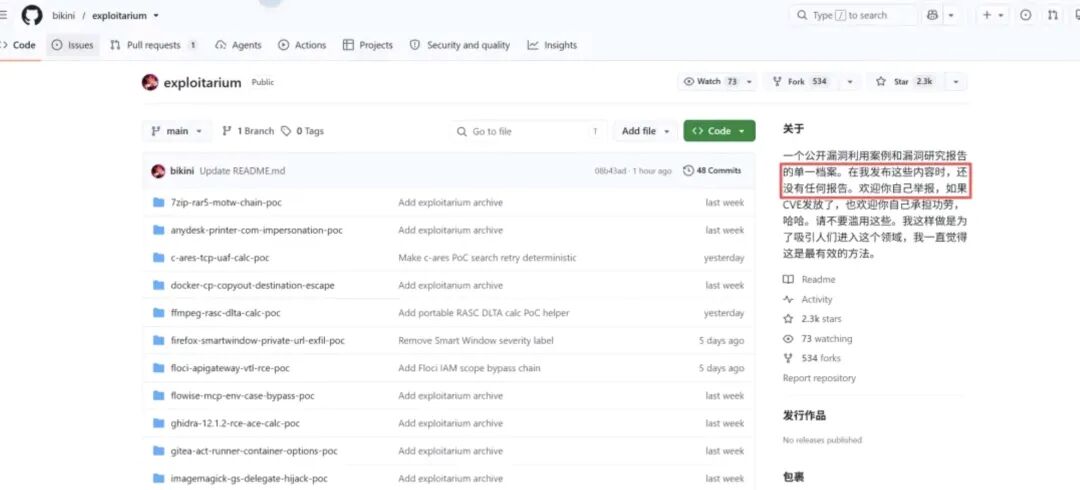The image size is (1080, 490).
Task: View the Insights tab
Action: coord(552,45)
